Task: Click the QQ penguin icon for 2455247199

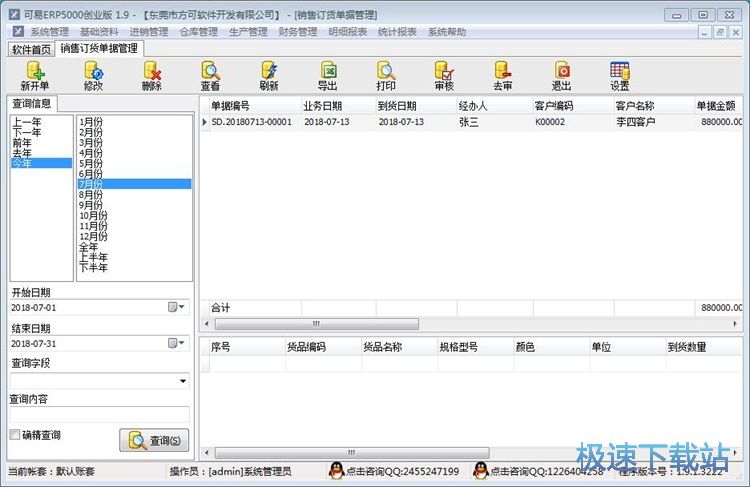Action: tap(337, 471)
